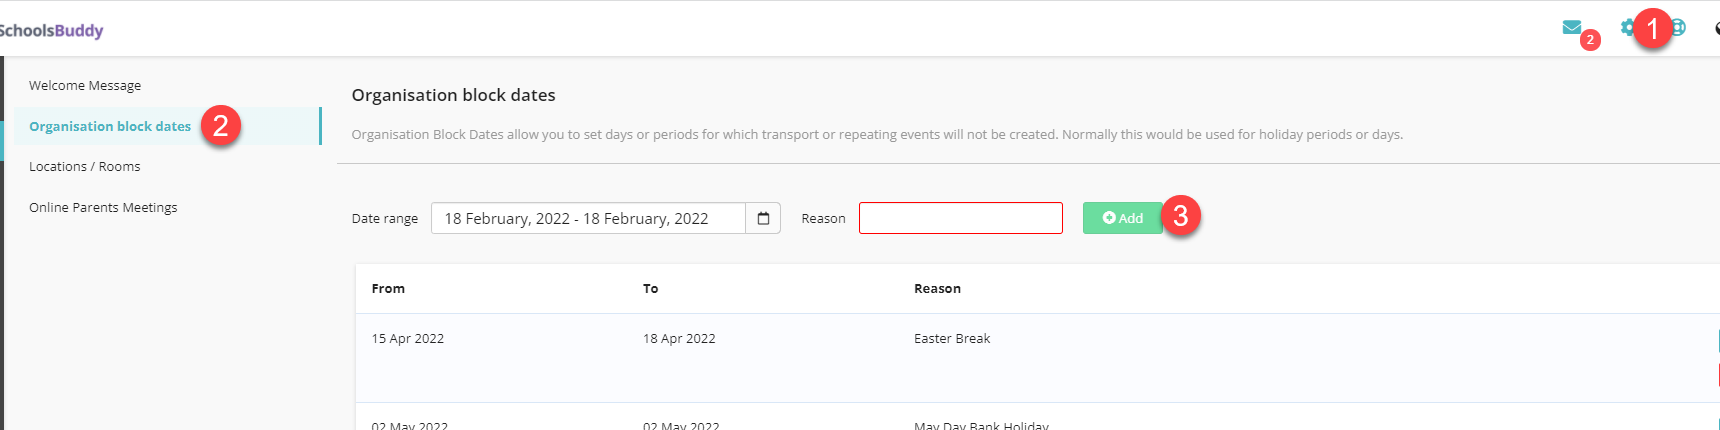
Task: Click the unread messages badge showing 2
Action: [x=1590, y=40]
